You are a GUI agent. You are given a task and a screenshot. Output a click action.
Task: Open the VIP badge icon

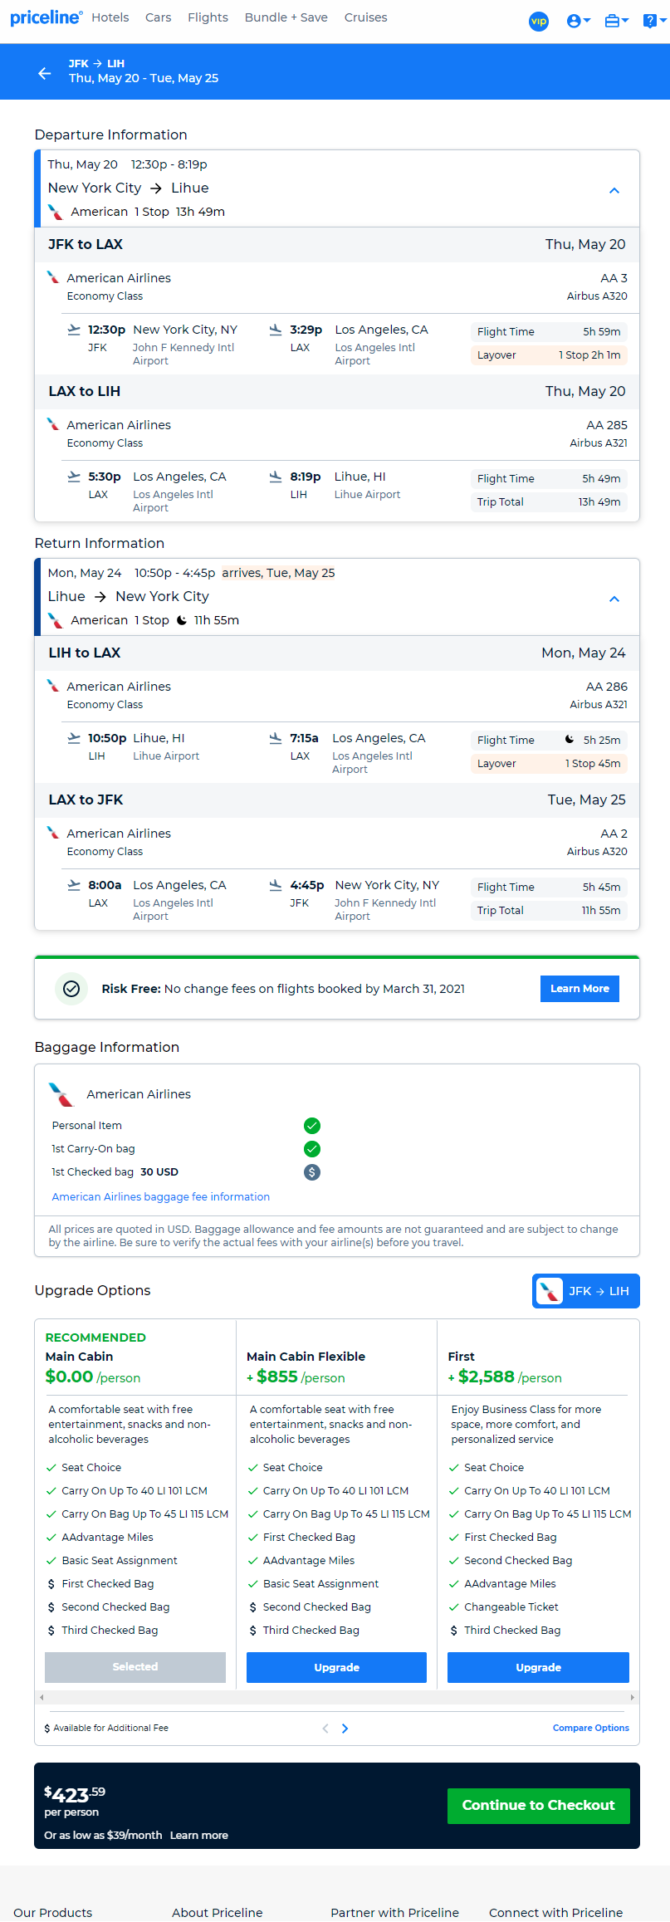tap(539, 21)
